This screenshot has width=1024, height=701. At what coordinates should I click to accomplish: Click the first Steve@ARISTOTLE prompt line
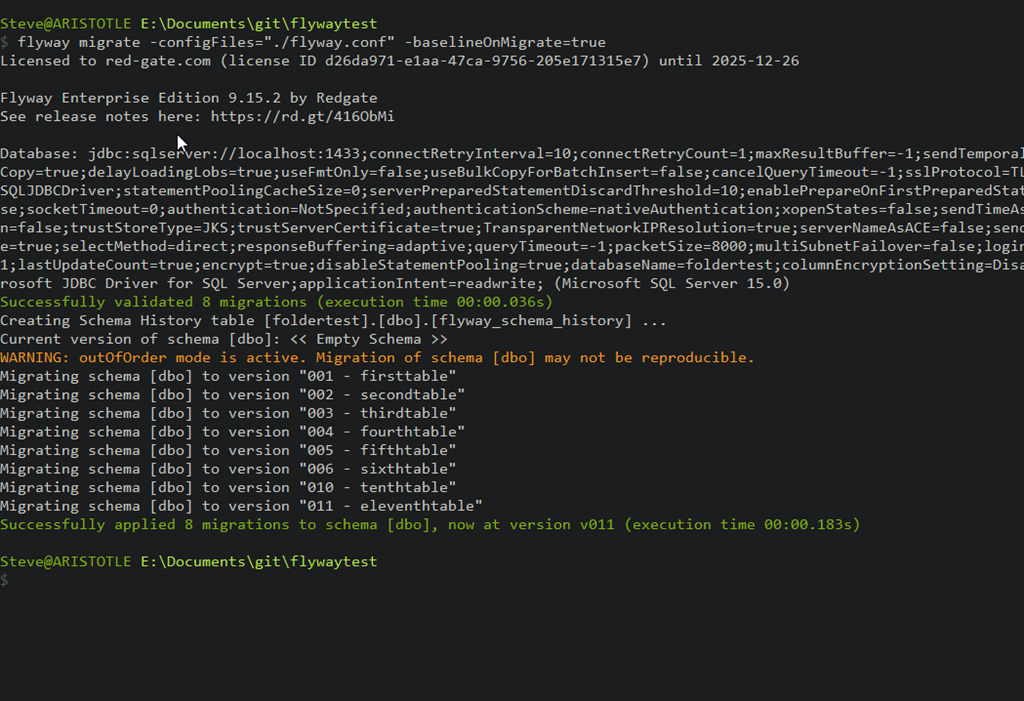[x=188, y=23]
